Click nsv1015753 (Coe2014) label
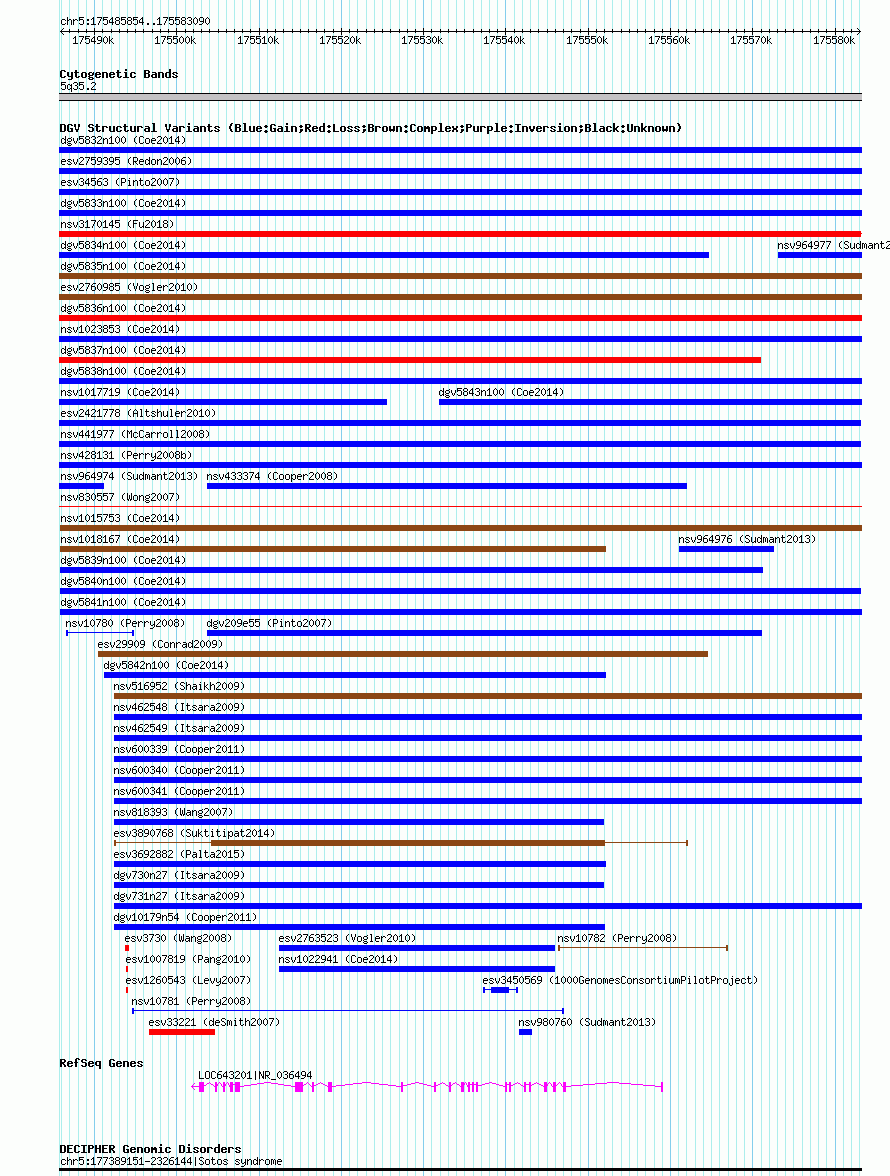 pos(120,518)
